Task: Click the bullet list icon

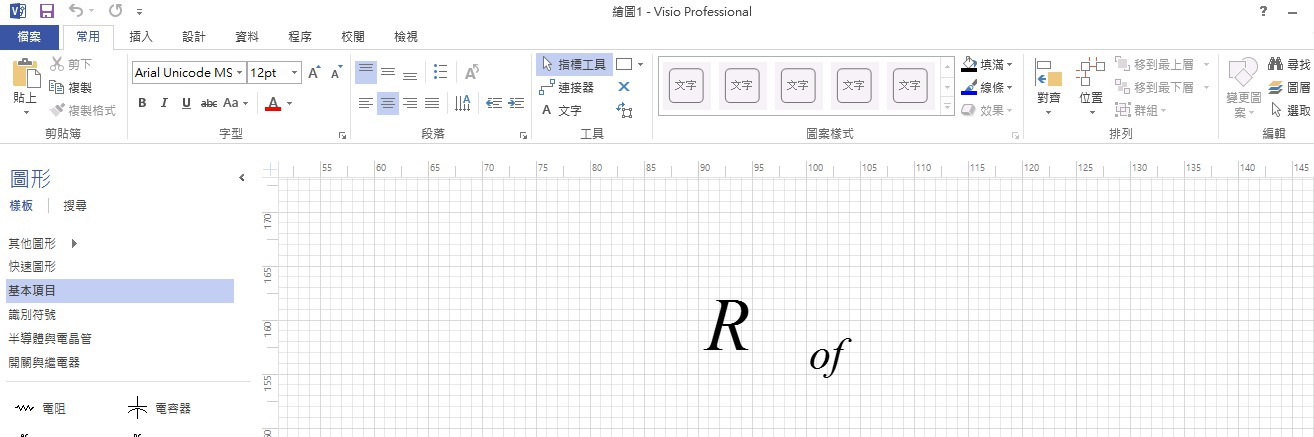Action: 440,72
